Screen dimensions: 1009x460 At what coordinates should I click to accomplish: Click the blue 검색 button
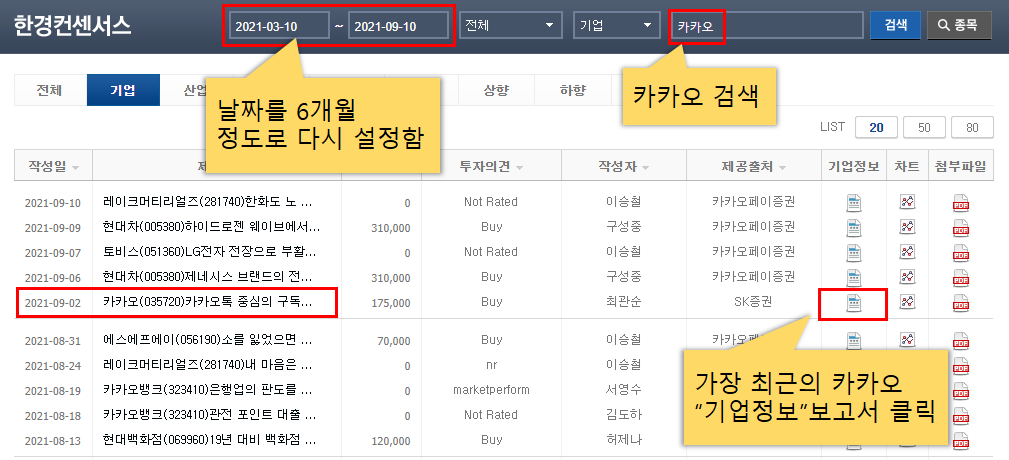point(895,25)
